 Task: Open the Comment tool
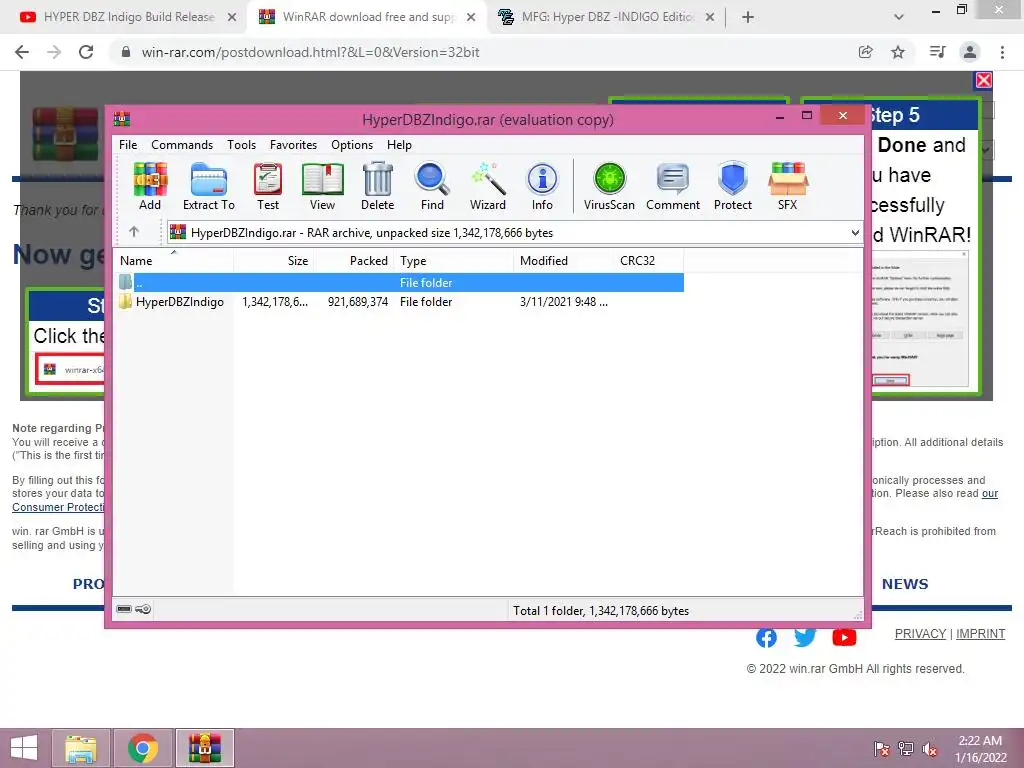click(x=673, y=186)
